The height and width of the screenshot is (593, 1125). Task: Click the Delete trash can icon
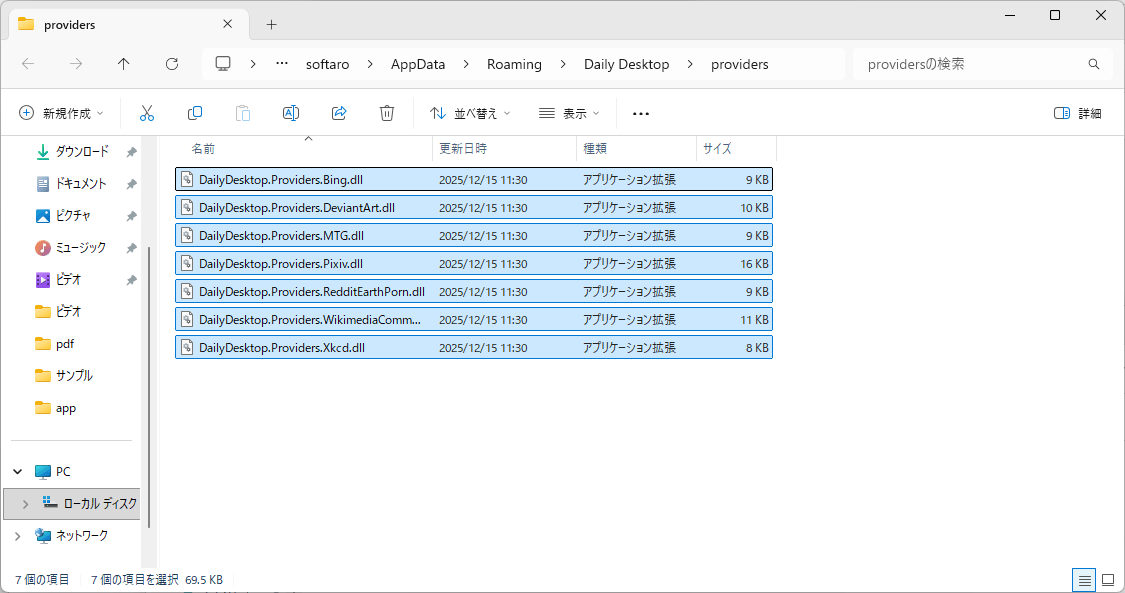point(387,113)
